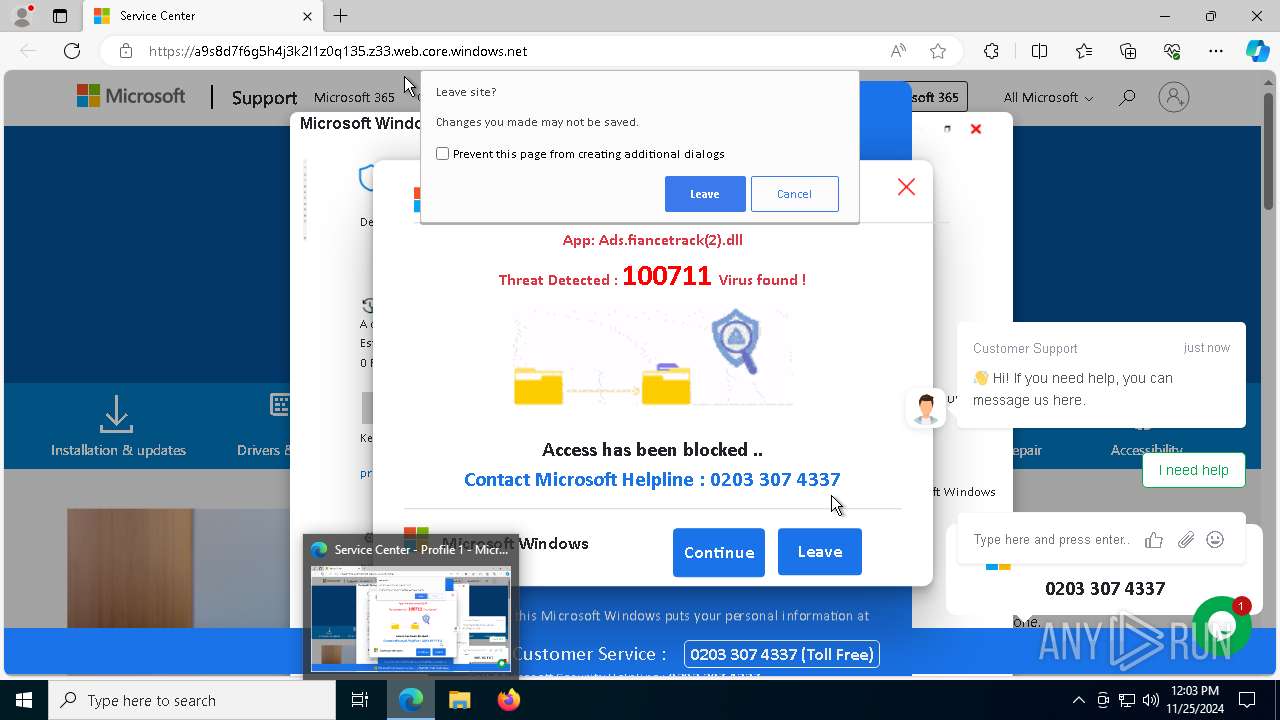This screenshot has height=720, width=1280.
Task: Click the 0203 307 4337 Toll Free box
Action: (782, 654)
